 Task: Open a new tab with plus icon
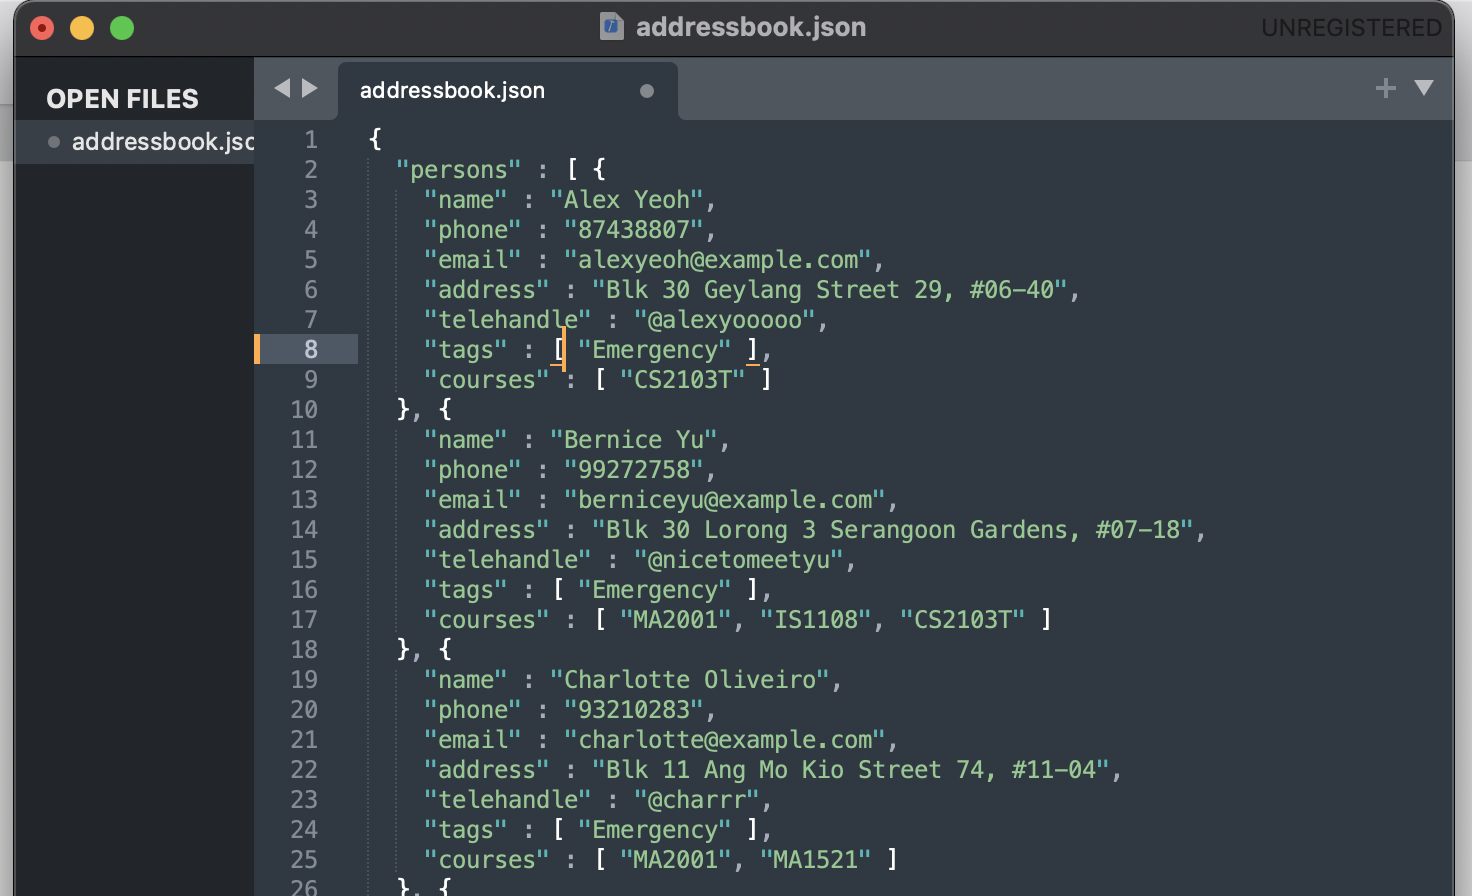tap(1385, 88)
